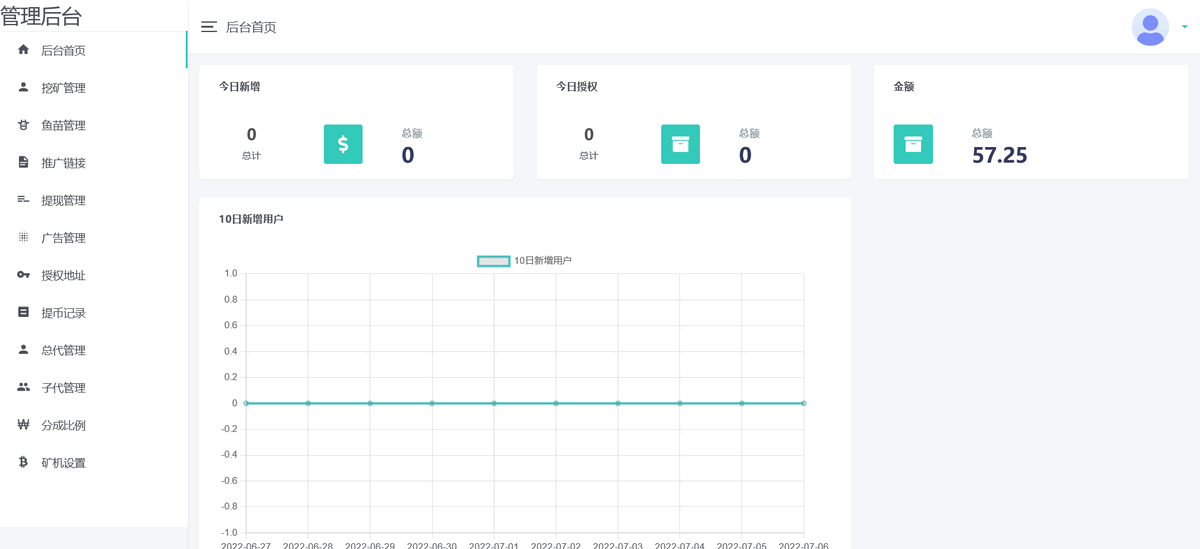Select 推广链接 in the sidebar
1200x549 pixels.
click(x=93, y=163)
